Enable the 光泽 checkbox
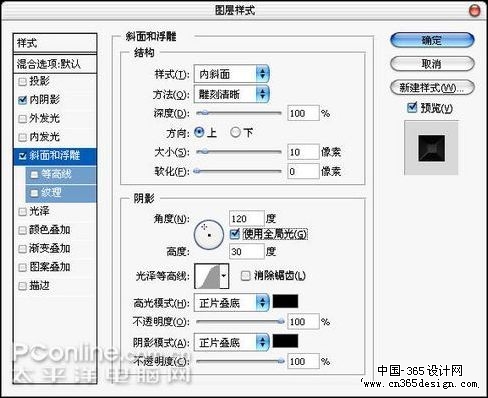This screenshot has width=488, height=398. (22, 212)
